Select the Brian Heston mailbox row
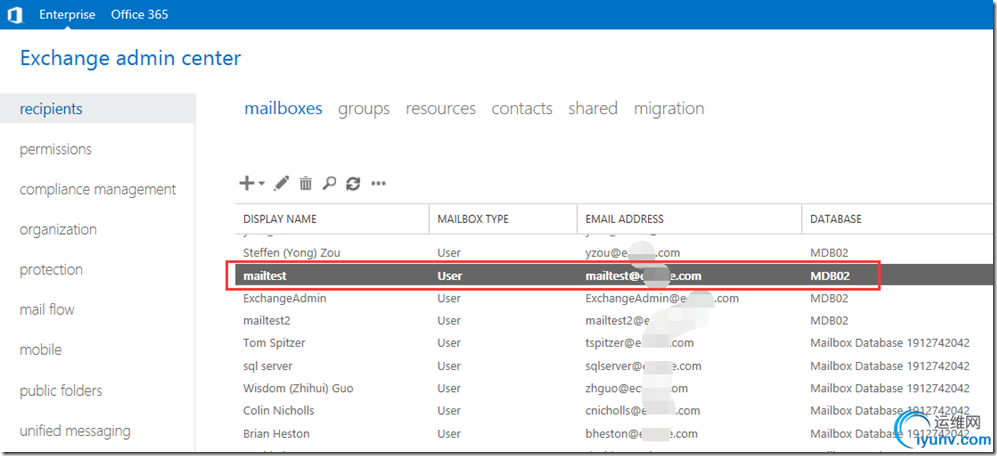The width and height of the screenshot is (997, 456). 615,434
